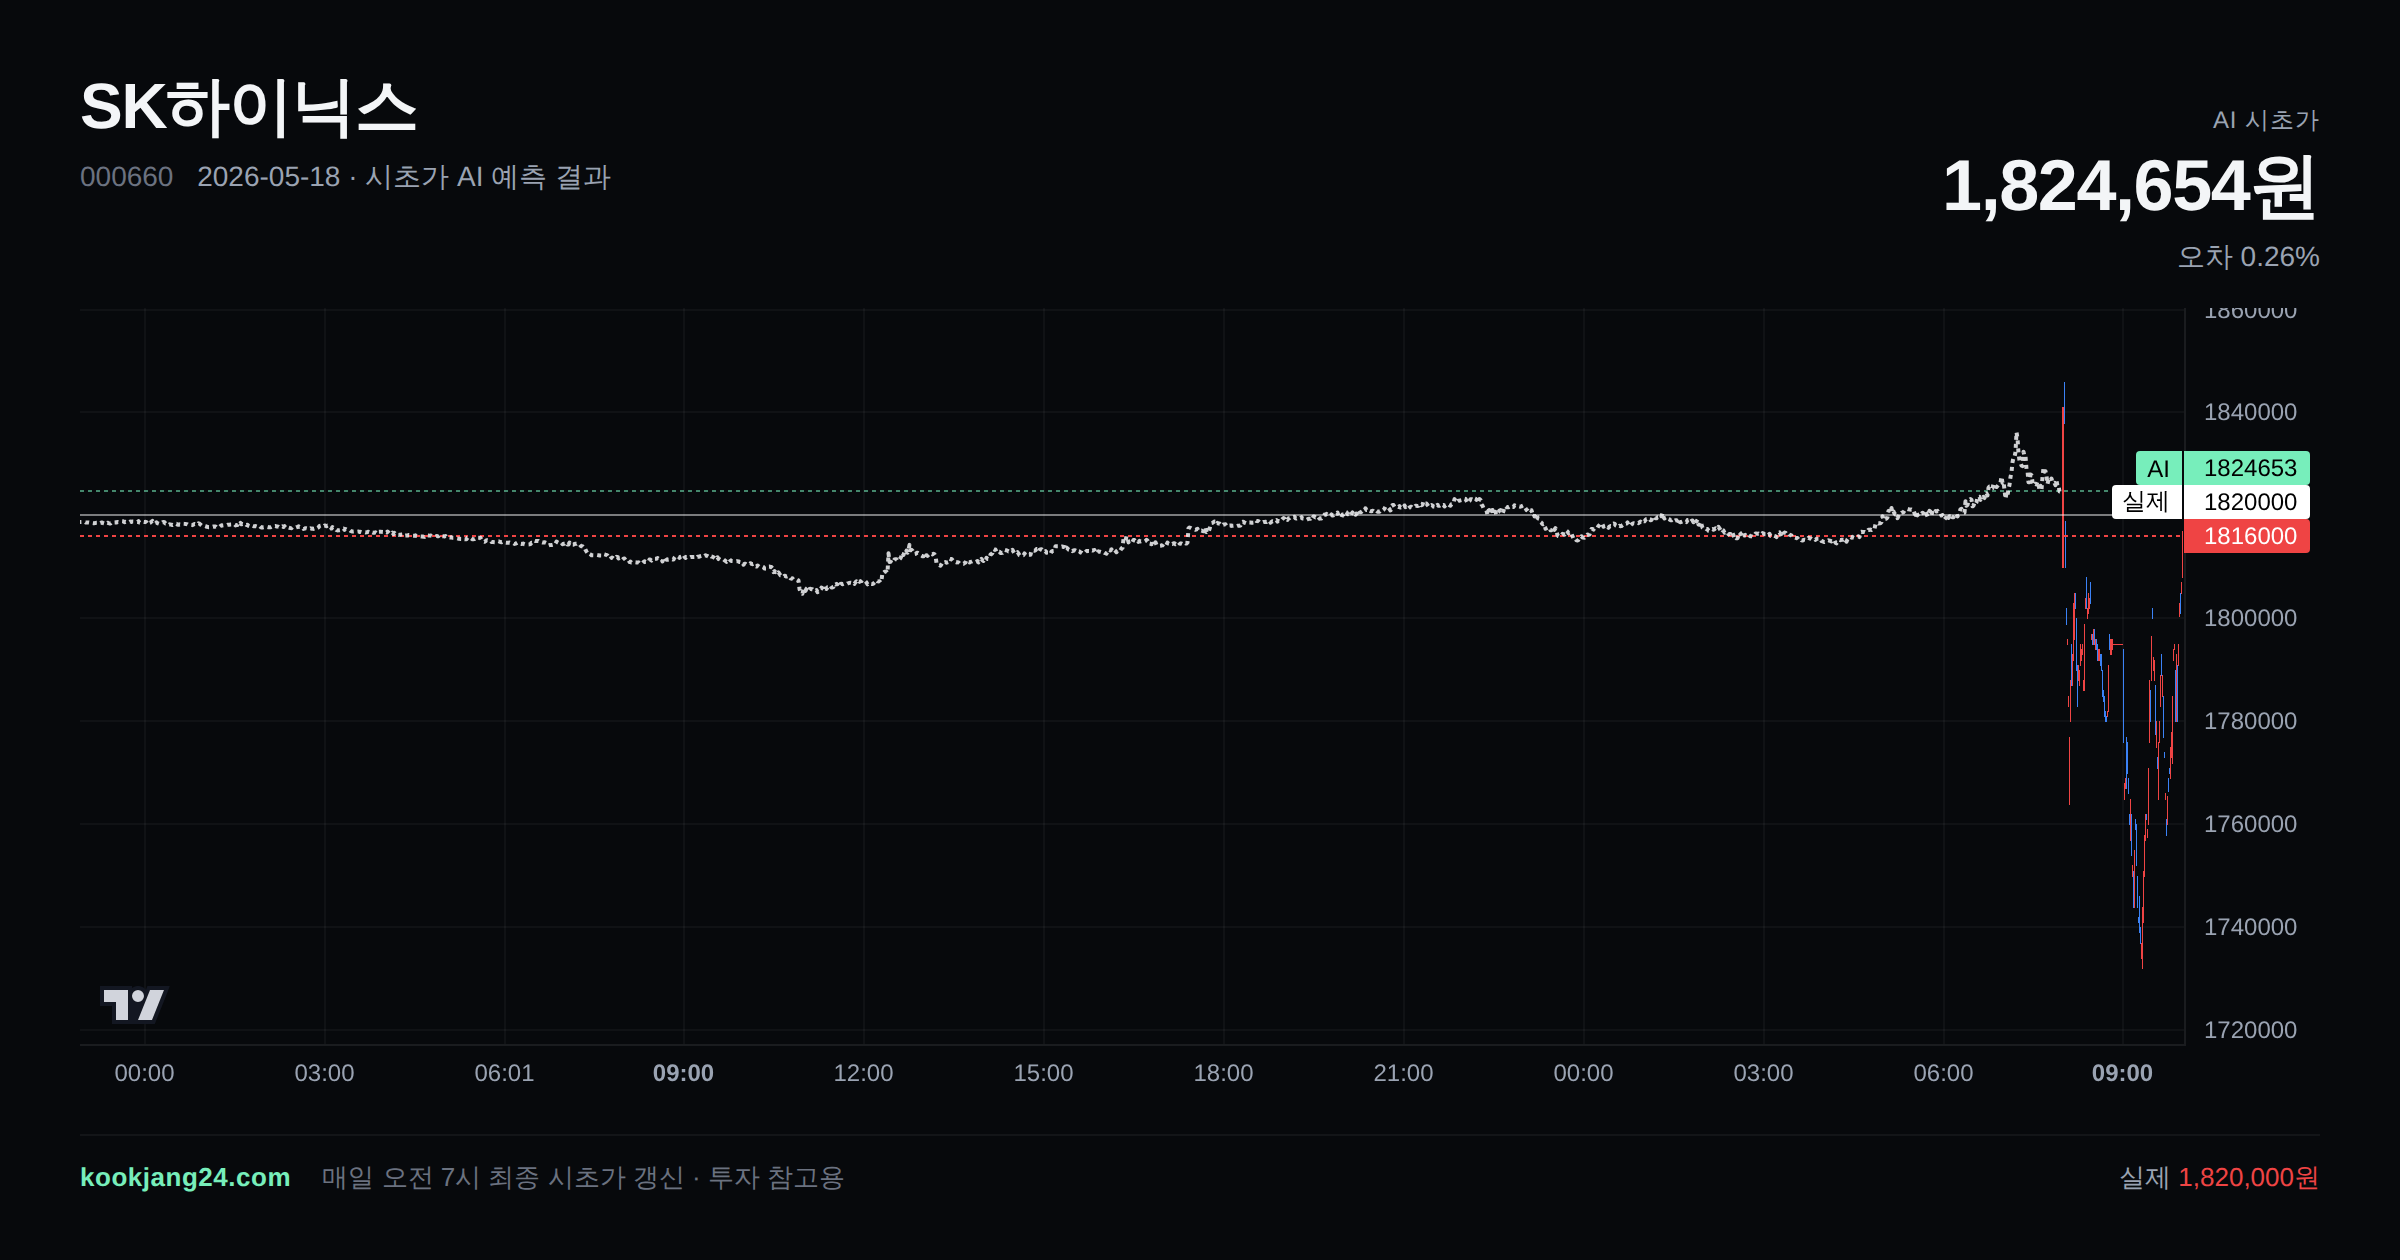Click the 18:00 time axis label
2400x1260 pixels.
pos(1223,1073)
